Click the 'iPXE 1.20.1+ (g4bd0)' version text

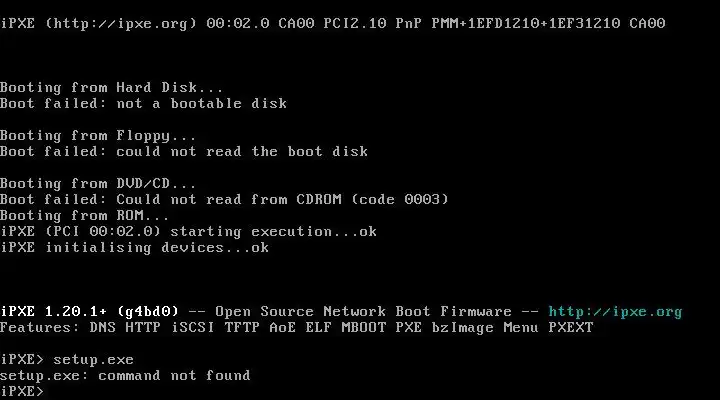tap(89, 312)
